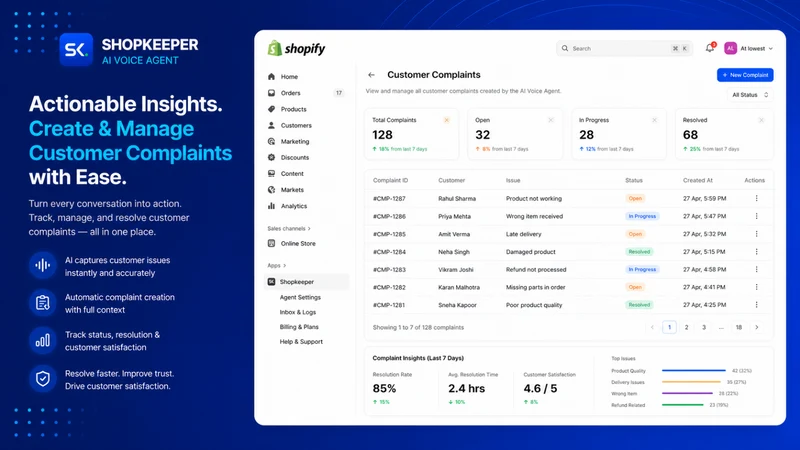Click the Open status badge for #CMP-1287
The width and height of the screenshot is (800, 450).
click(x=635, y=198)
